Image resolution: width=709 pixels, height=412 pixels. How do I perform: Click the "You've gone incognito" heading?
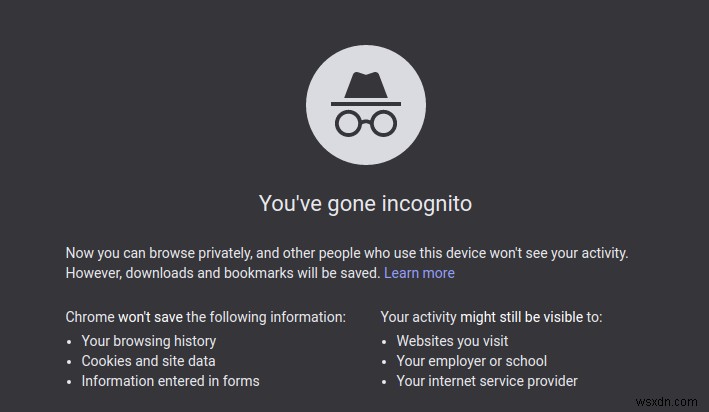tap(365, 203)
